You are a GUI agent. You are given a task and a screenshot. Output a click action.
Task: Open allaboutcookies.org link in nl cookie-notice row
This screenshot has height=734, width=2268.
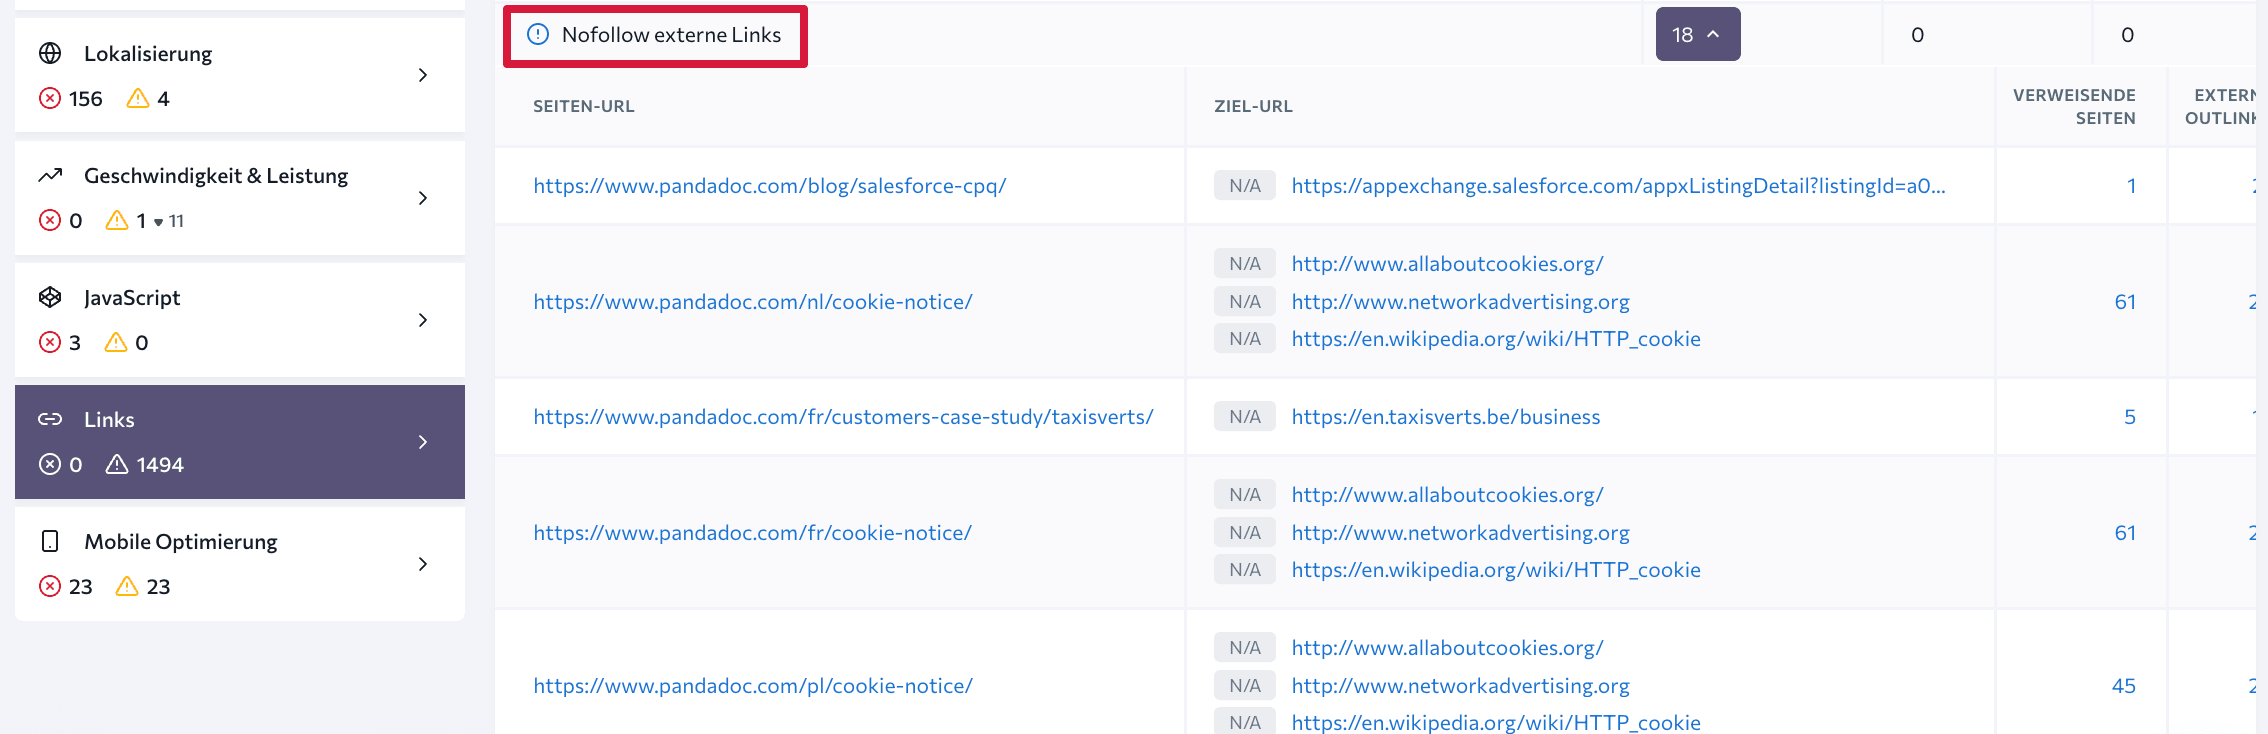(1447, 264)
